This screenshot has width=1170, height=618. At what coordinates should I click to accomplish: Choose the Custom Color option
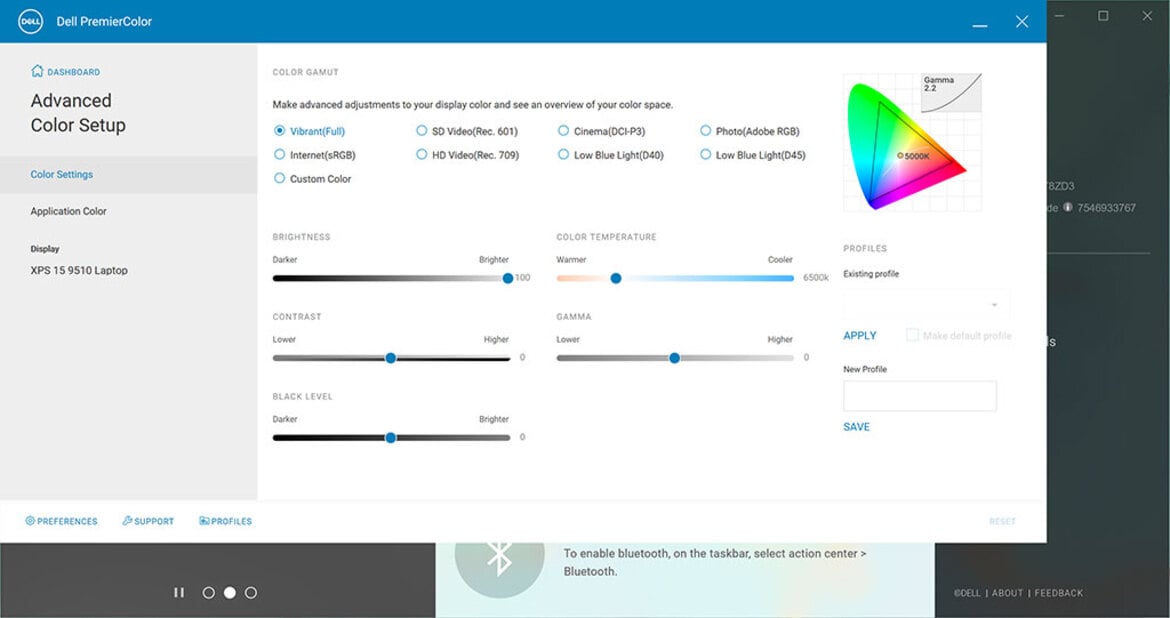[313, 179]
